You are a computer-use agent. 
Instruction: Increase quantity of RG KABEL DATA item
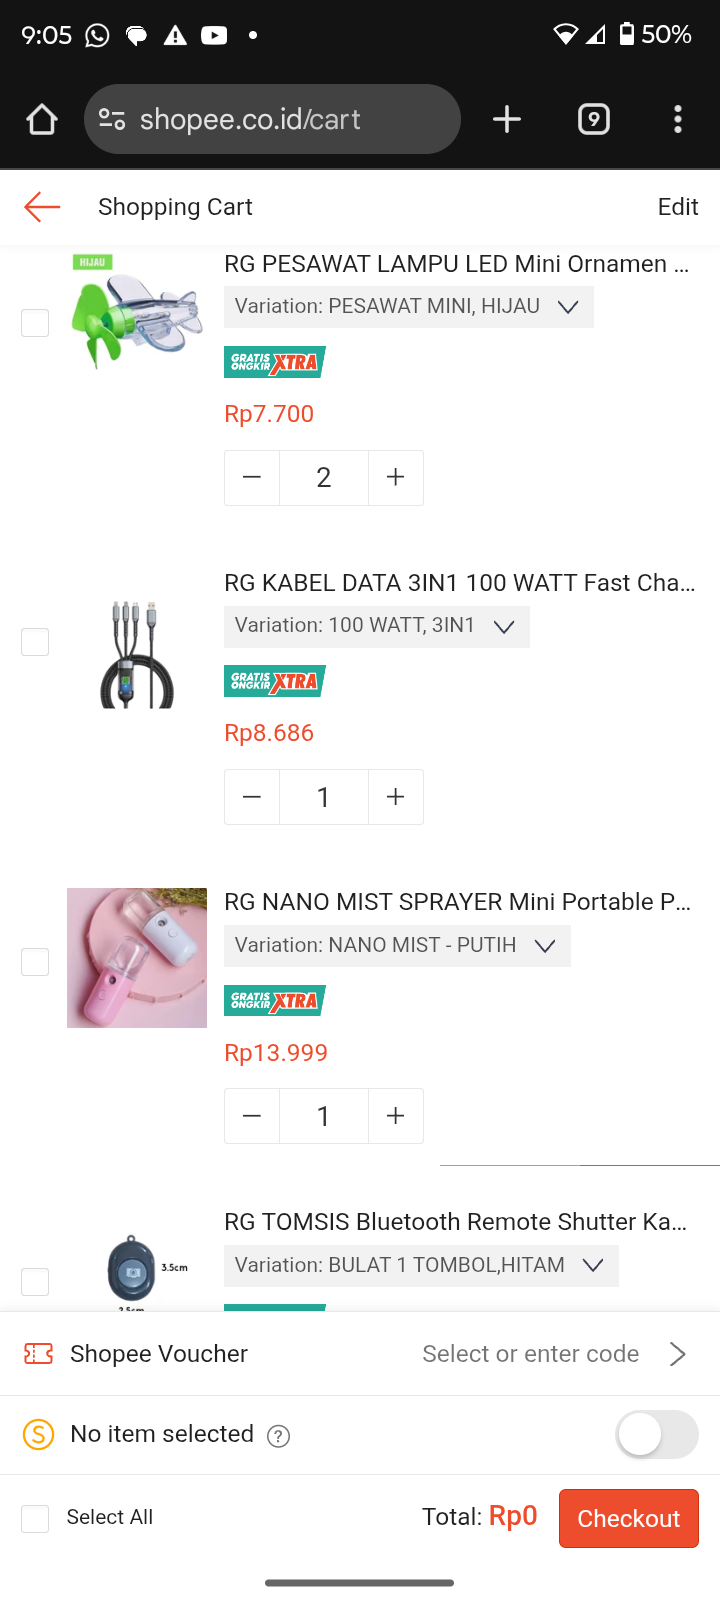click(x=396, y=797)
